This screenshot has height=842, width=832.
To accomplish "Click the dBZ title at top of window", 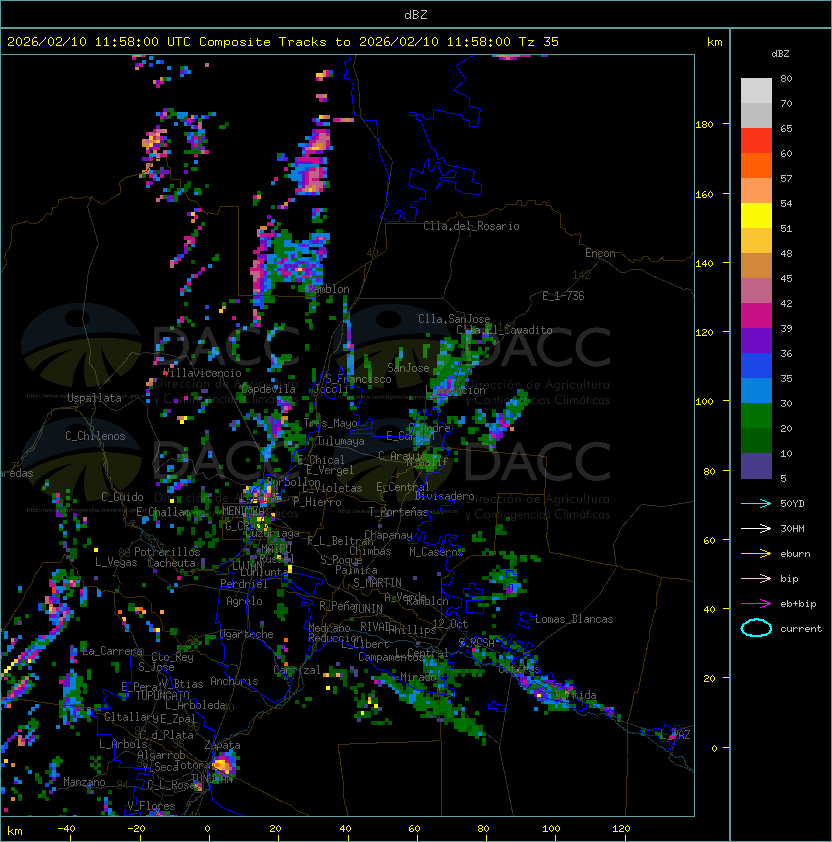I will point(415,14).
